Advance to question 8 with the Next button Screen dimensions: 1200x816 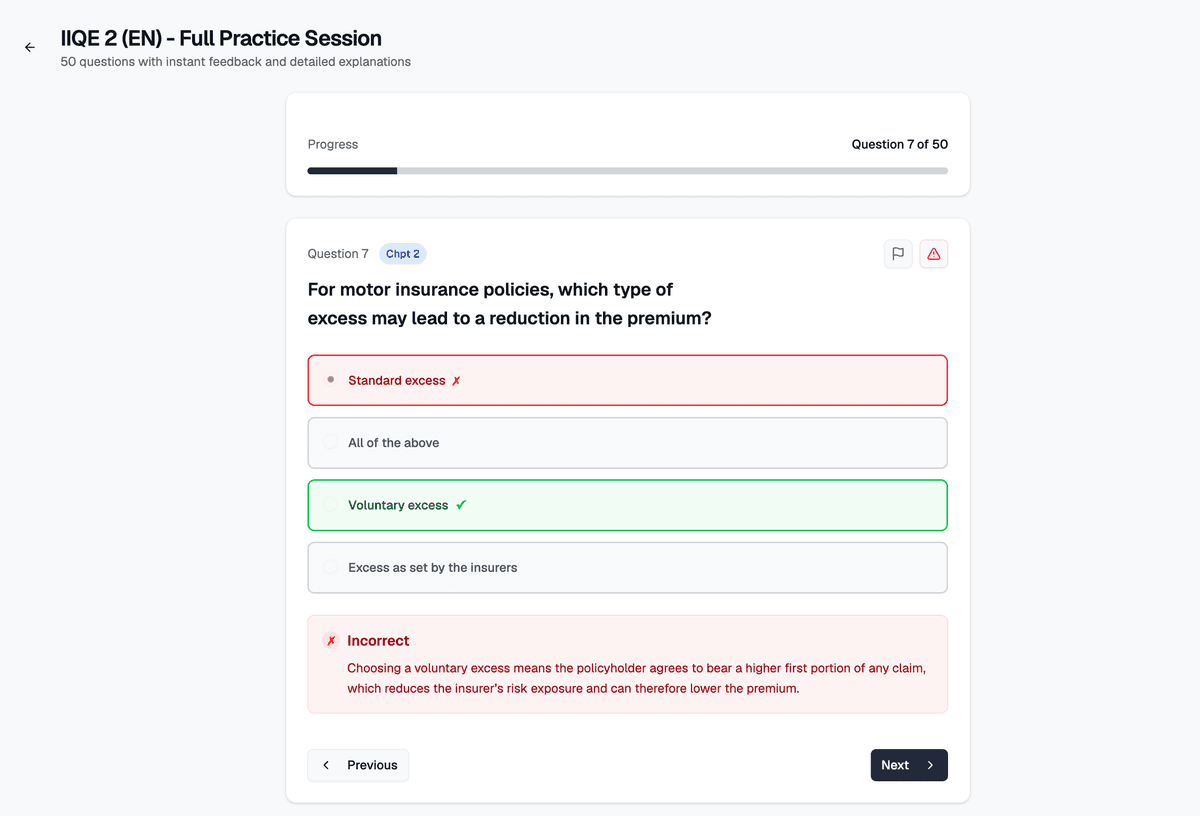tap(908, 765)
